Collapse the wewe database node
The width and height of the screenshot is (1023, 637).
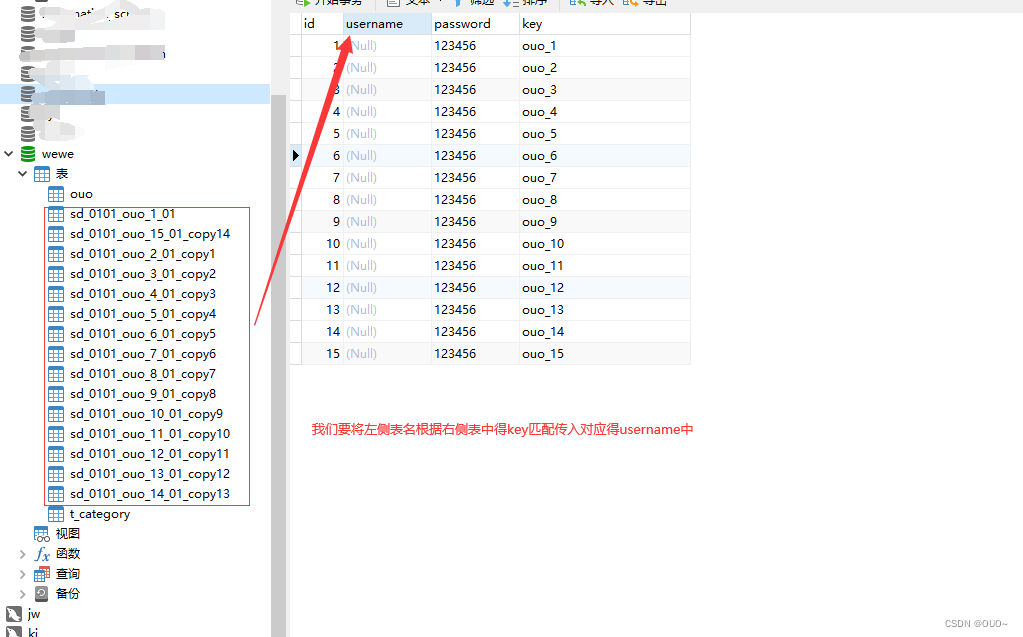tap(8, 154)
